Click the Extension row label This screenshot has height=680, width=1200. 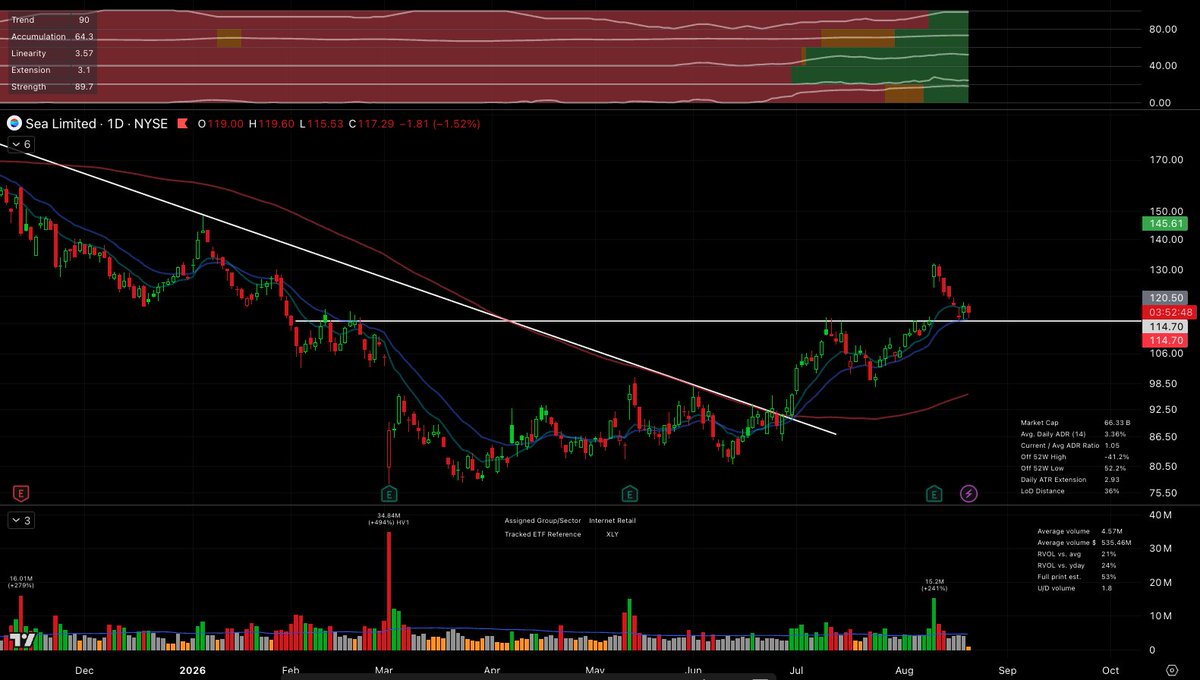point(30,70)
